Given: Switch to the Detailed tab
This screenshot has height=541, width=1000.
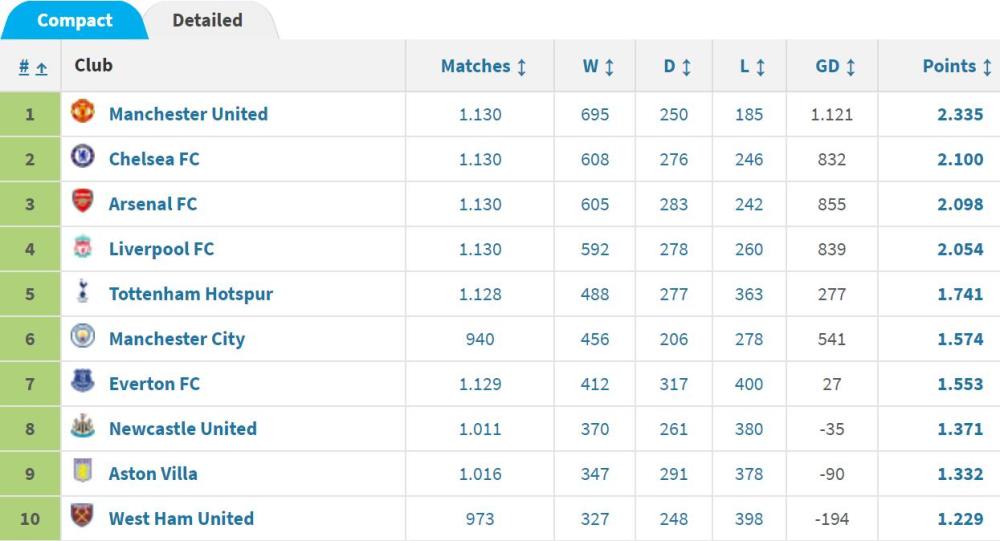Looking at the screenshot, I should 207,20.
